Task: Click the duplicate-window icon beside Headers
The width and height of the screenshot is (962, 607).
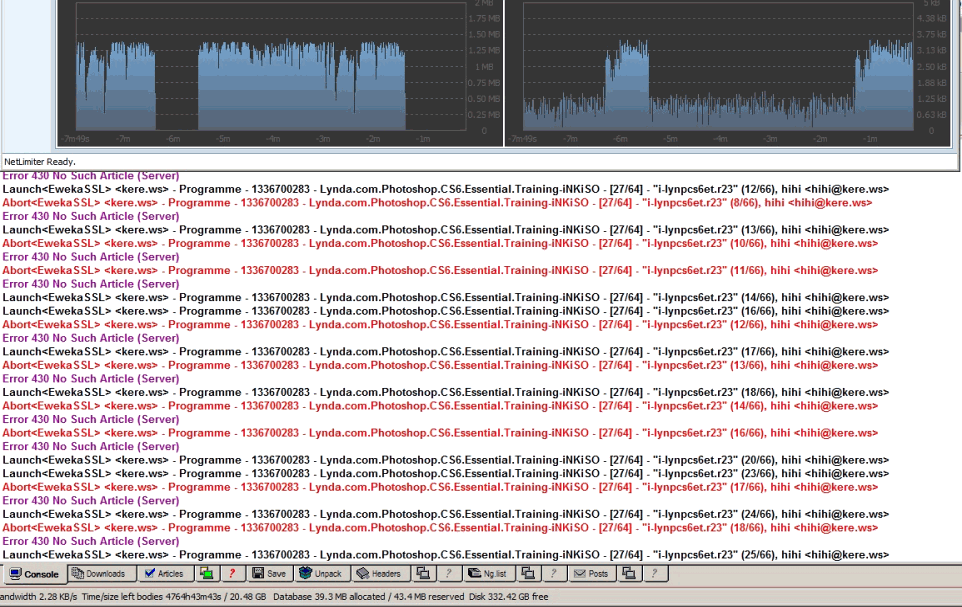Action: pos(423,572)
